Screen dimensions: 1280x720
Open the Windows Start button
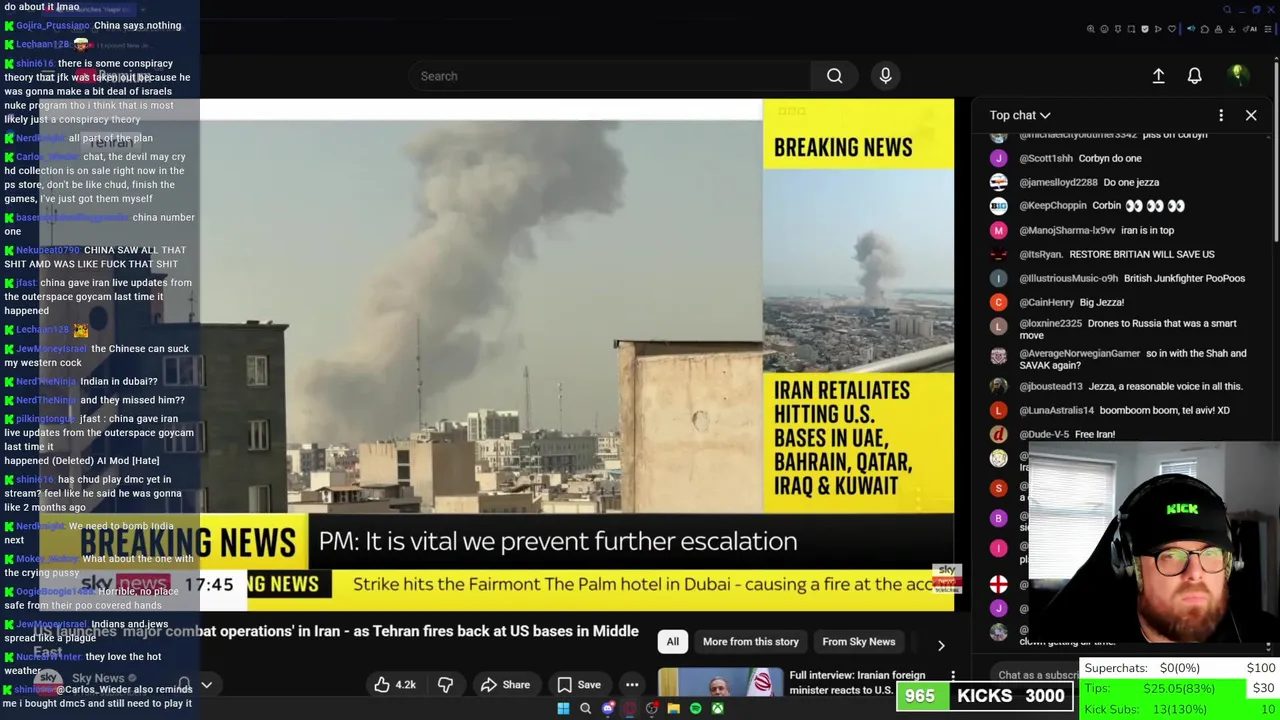tap(563, 708)
